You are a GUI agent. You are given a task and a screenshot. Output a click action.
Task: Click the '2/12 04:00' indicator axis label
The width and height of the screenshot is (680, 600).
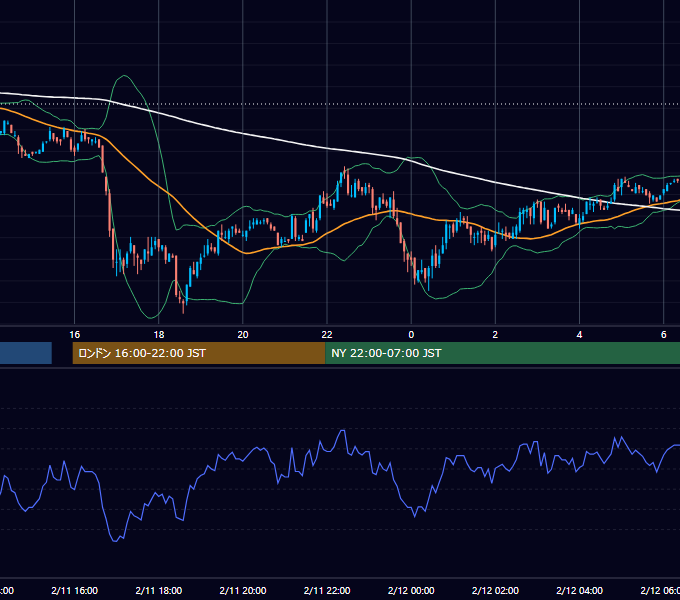pyautogui.click(x=579, y=590)
